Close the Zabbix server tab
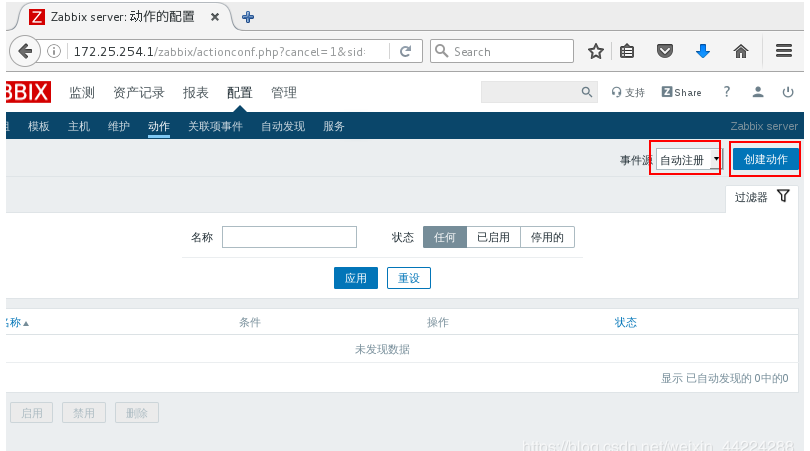 pyautogui.click(x=215, y=17)
